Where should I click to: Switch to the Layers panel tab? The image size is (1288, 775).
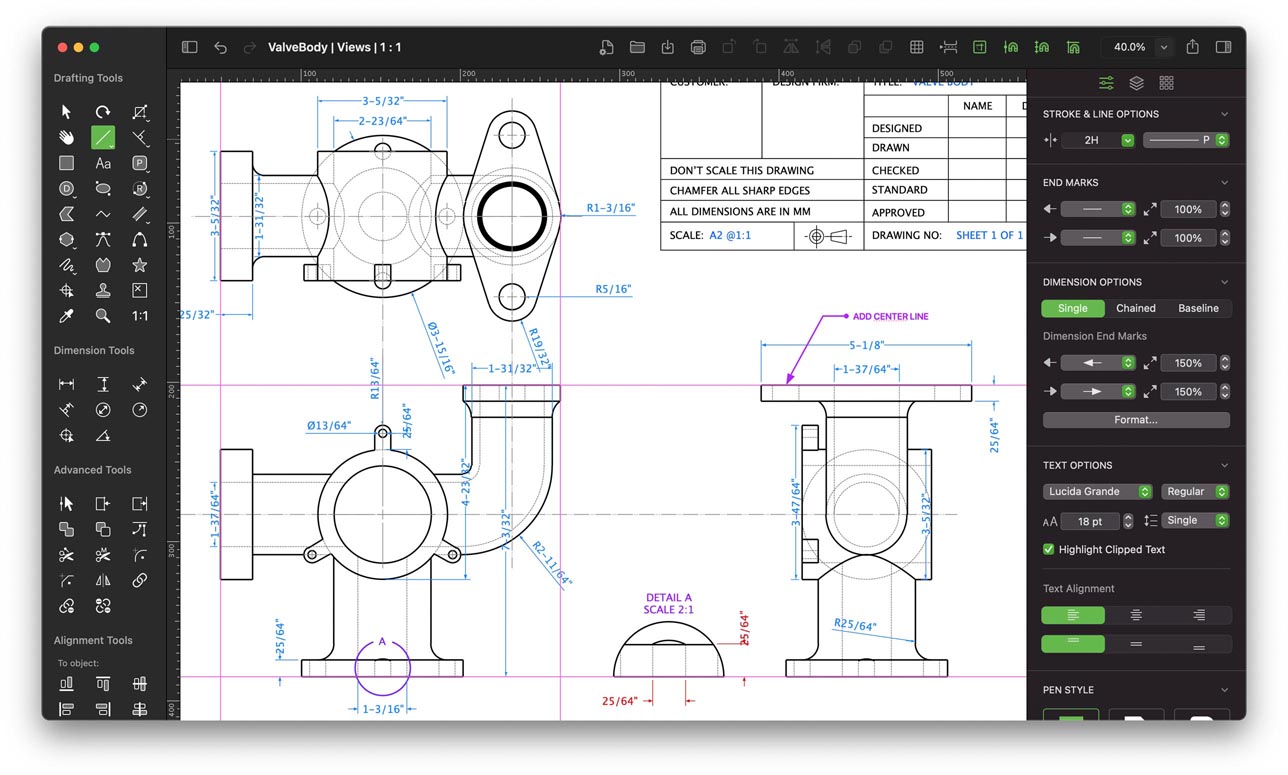(x=1135, y=83)
